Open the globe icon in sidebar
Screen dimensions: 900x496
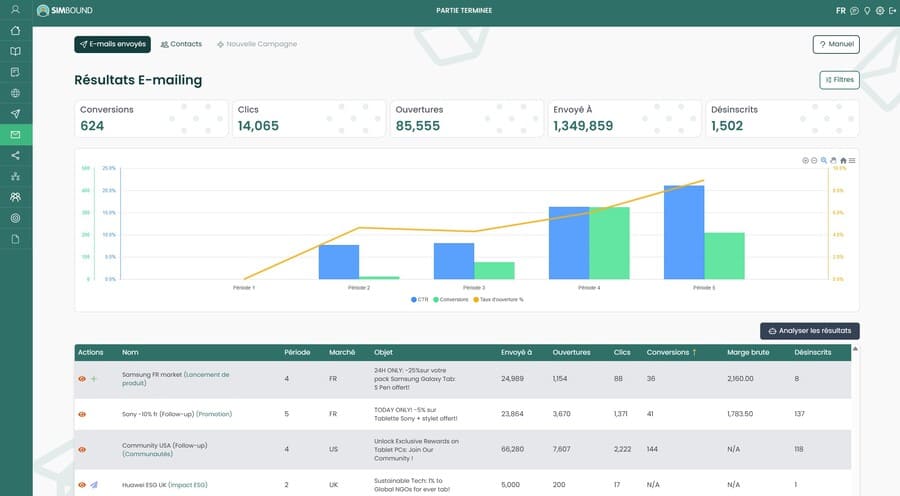(x=15, y=93)
